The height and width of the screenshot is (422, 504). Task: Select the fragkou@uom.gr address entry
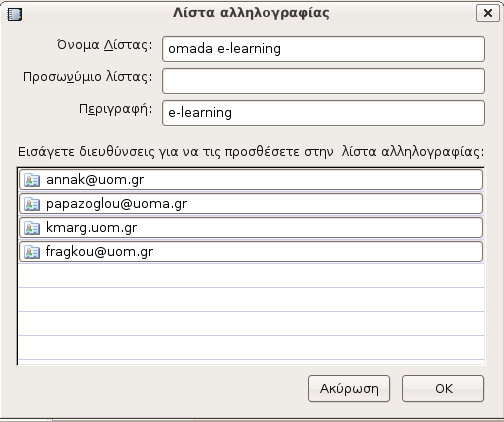[x=251, y=252]
